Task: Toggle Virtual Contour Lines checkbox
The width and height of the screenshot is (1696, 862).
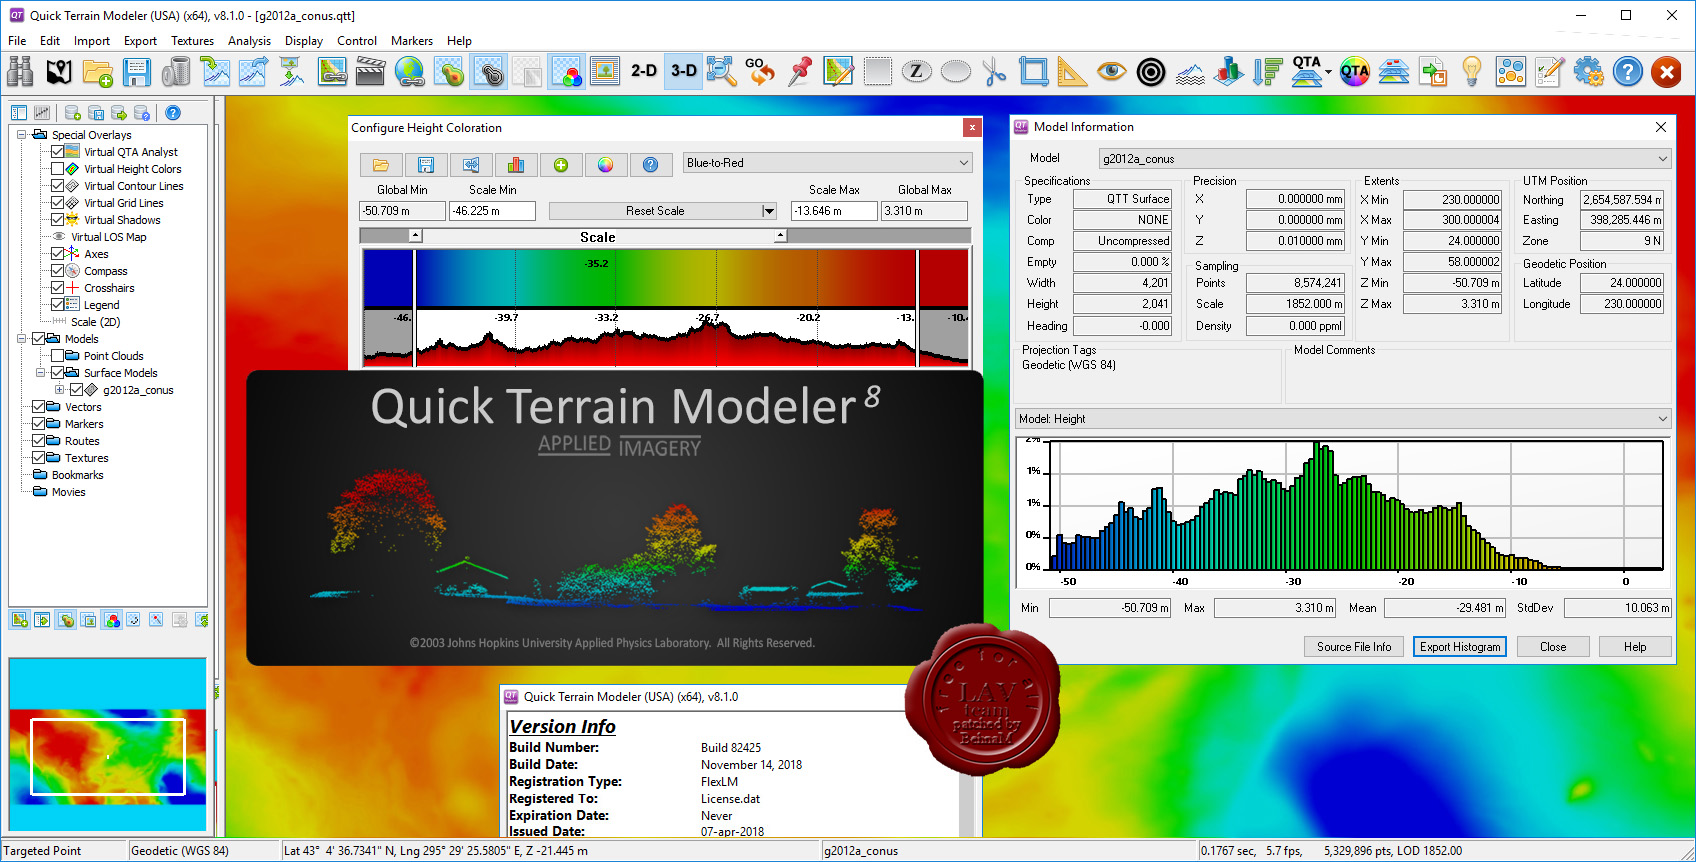Action: point(58,186)
